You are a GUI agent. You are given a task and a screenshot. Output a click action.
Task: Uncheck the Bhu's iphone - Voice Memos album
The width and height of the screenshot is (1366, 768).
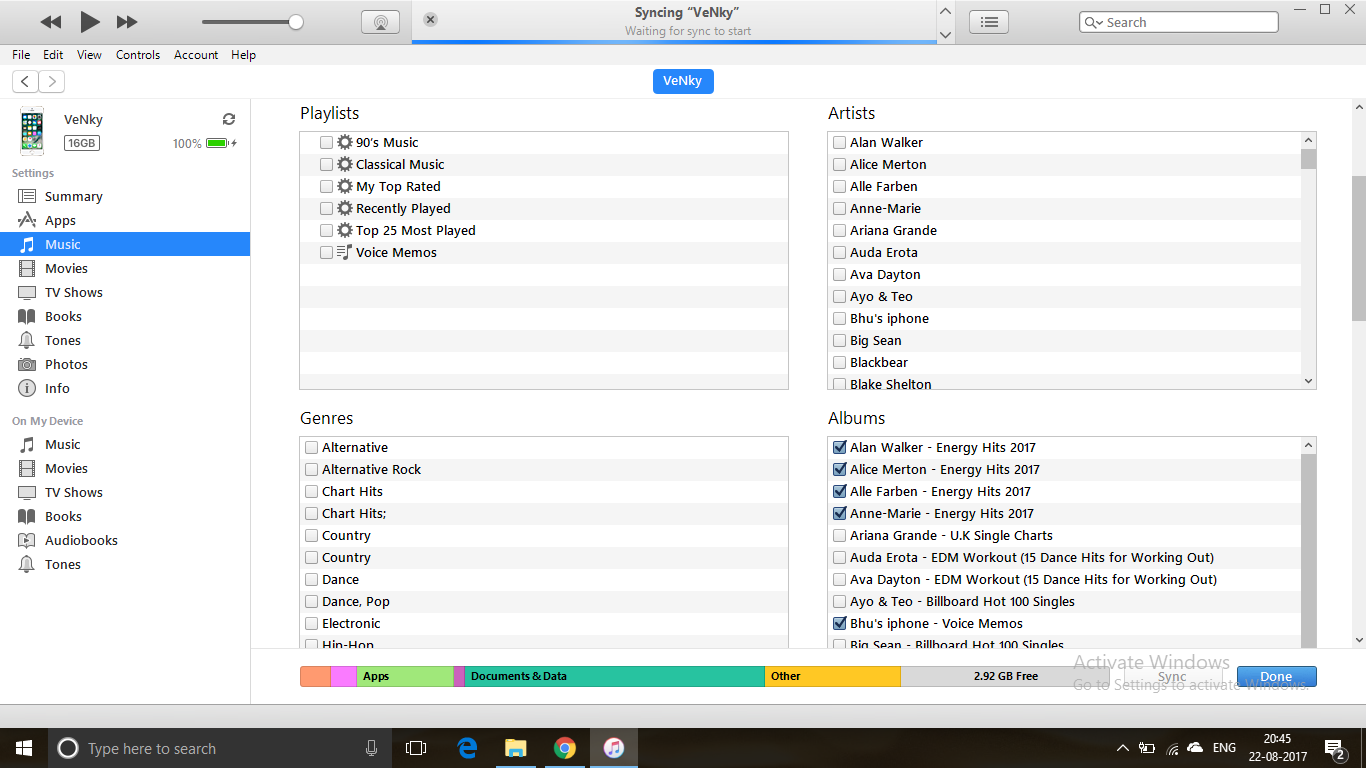click(x=840, y=624)
